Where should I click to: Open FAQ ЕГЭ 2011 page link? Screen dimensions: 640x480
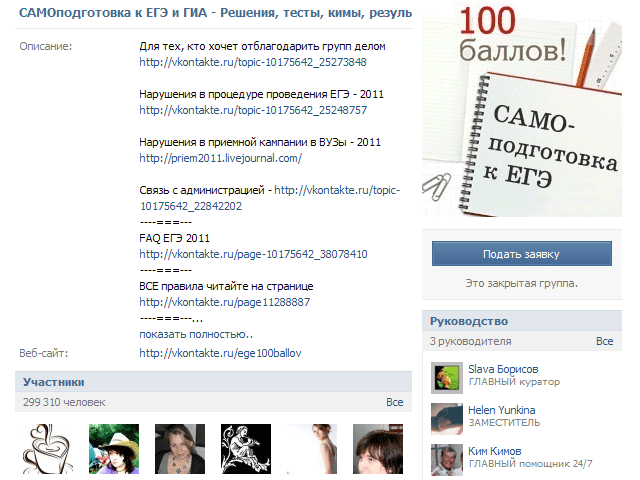[x=253, y=254]
